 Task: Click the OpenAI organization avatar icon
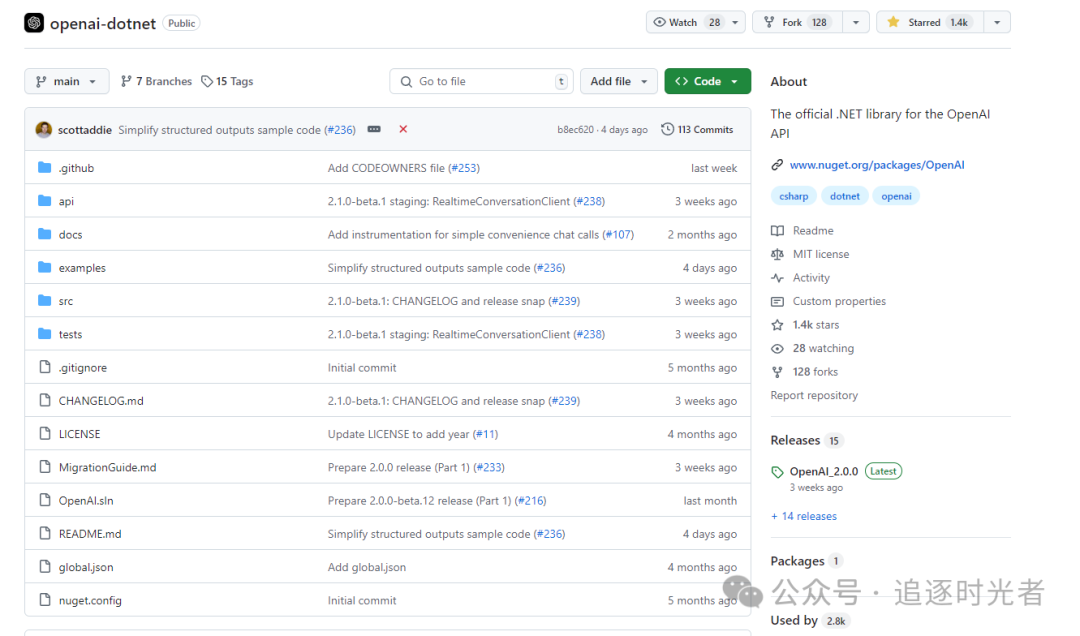click(x=33, y=21)
